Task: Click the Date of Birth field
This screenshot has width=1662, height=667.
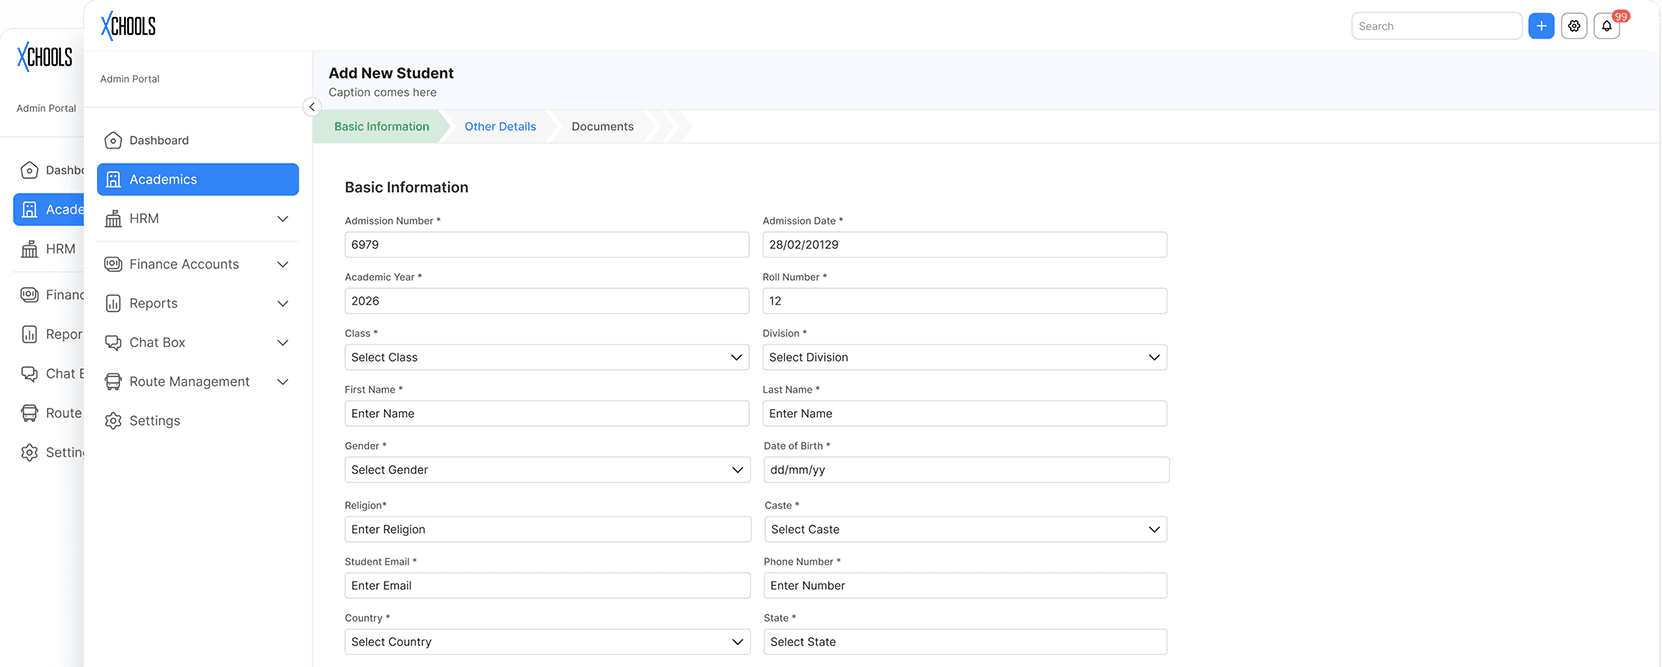Action: pyautogui.click(x=967, y=470)
